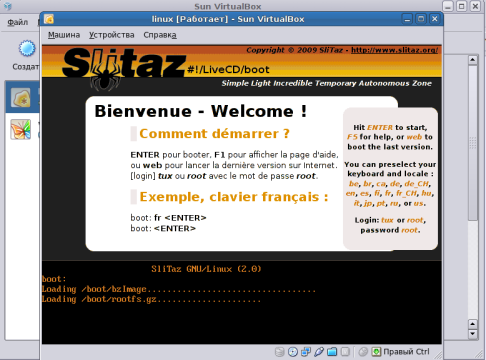Click the scrollbar down arrow at bottom of main window
The height and width of the screenshot is (360, 486).
click(473, 334)
